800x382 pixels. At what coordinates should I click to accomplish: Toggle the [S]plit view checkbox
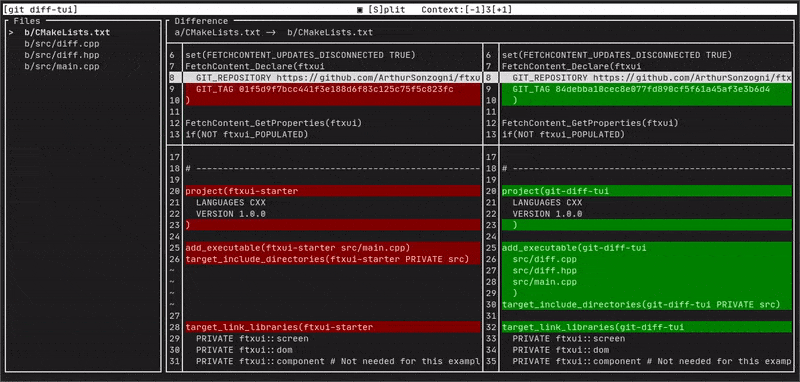381,10
